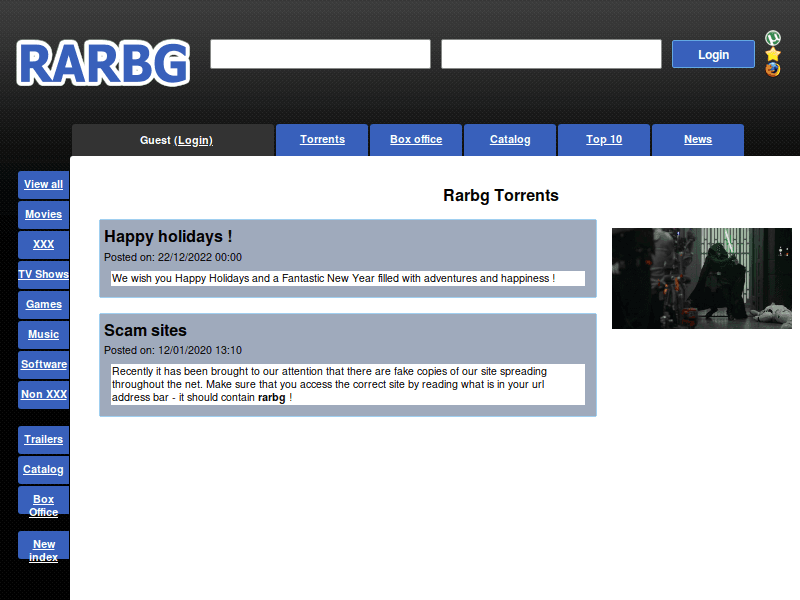Go to the Top 10 tab
Screen dimensions: 800x600
(x=604, y=139)
